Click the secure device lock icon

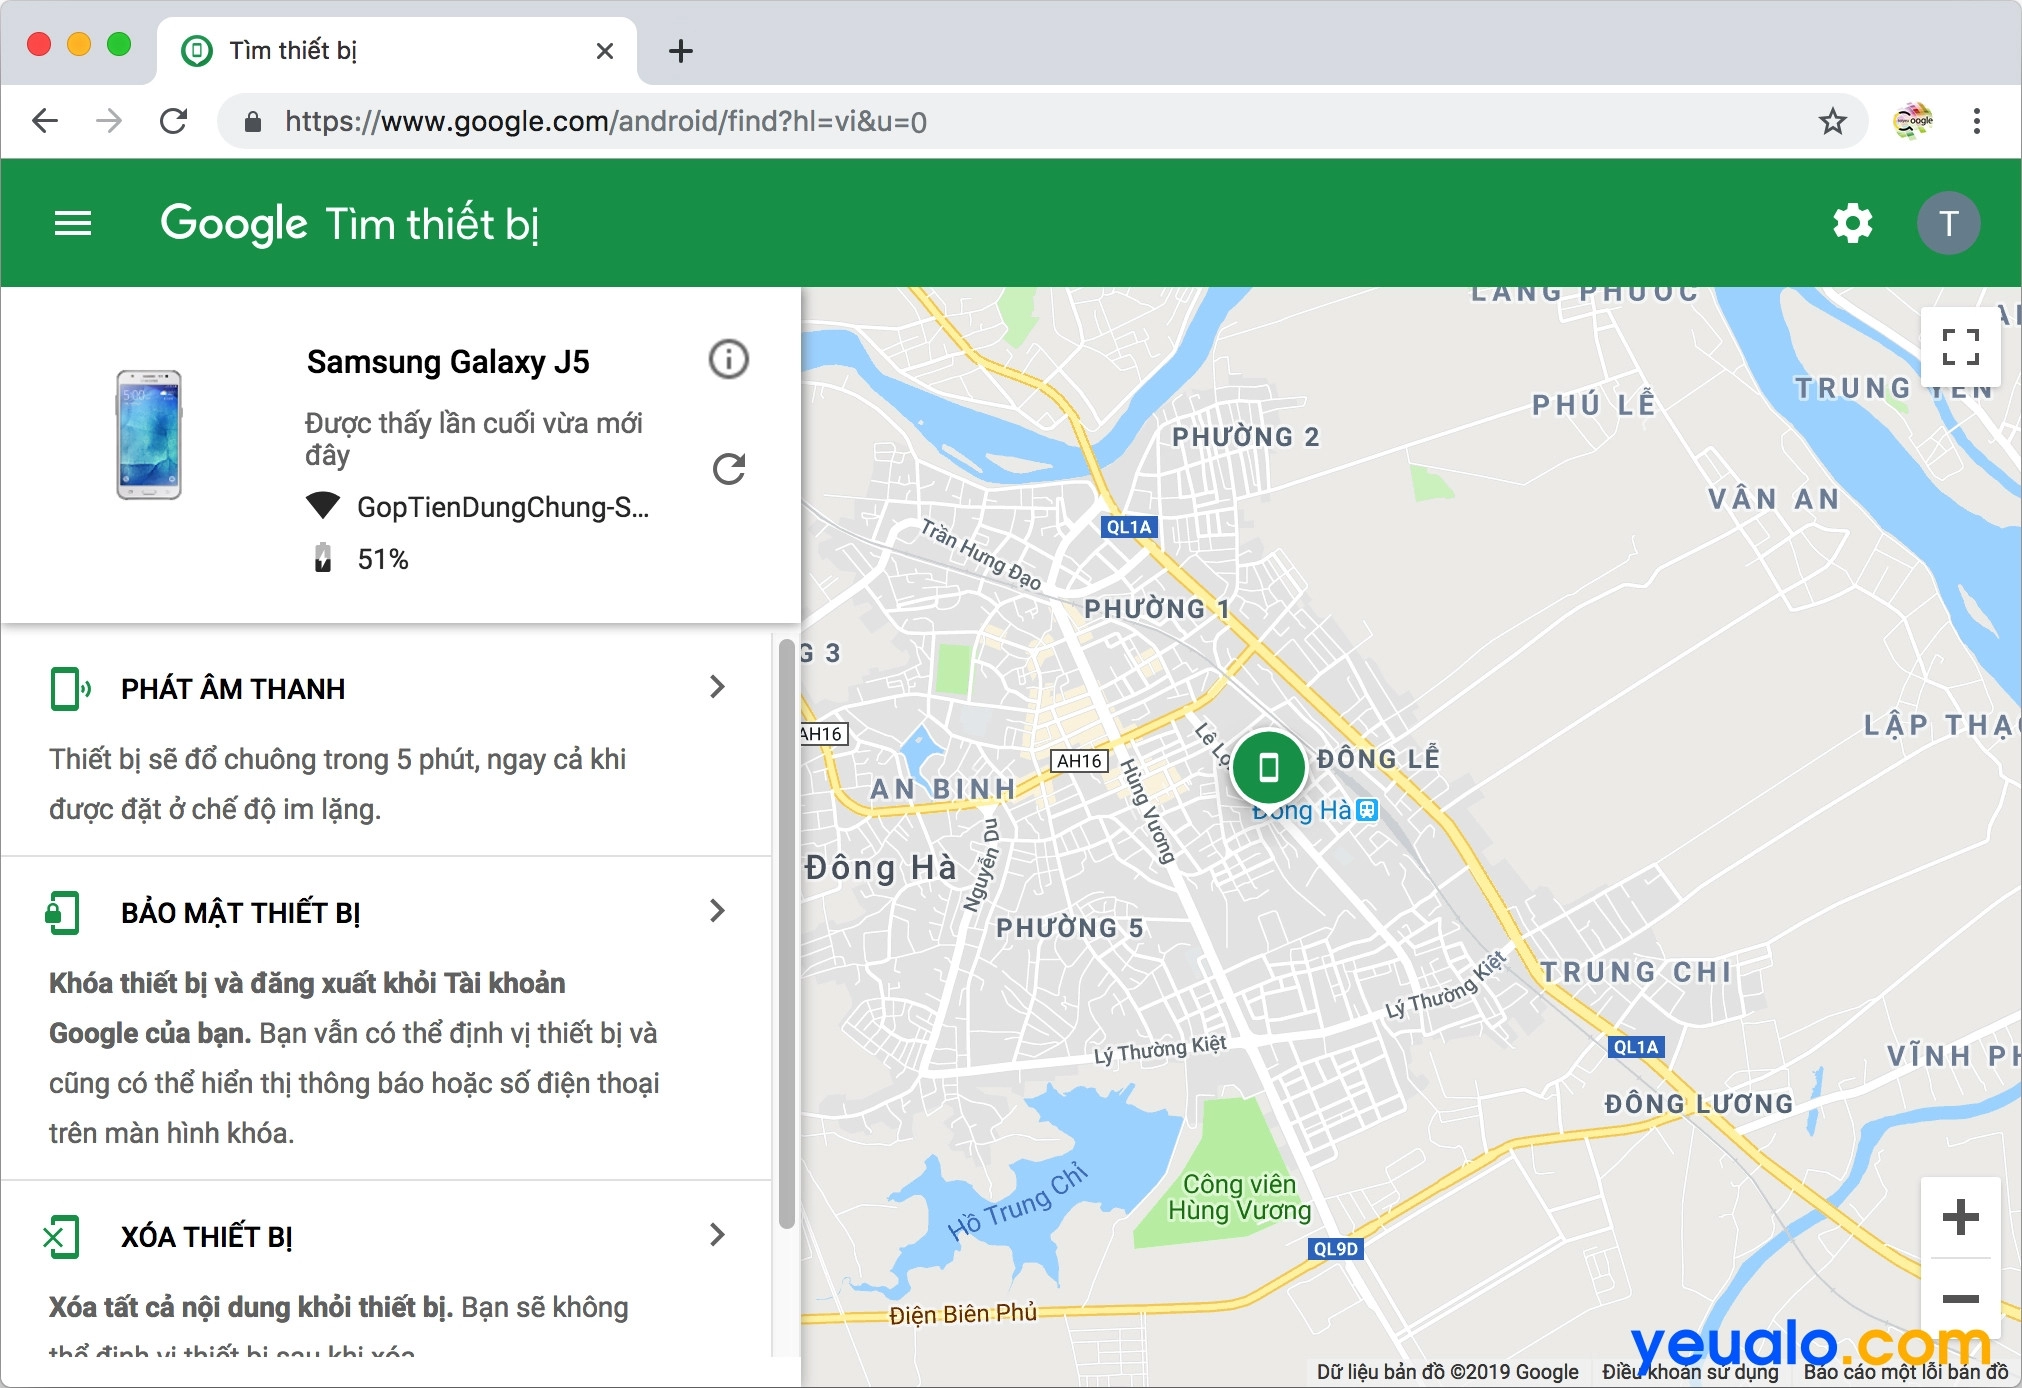[x=63, y=912]
